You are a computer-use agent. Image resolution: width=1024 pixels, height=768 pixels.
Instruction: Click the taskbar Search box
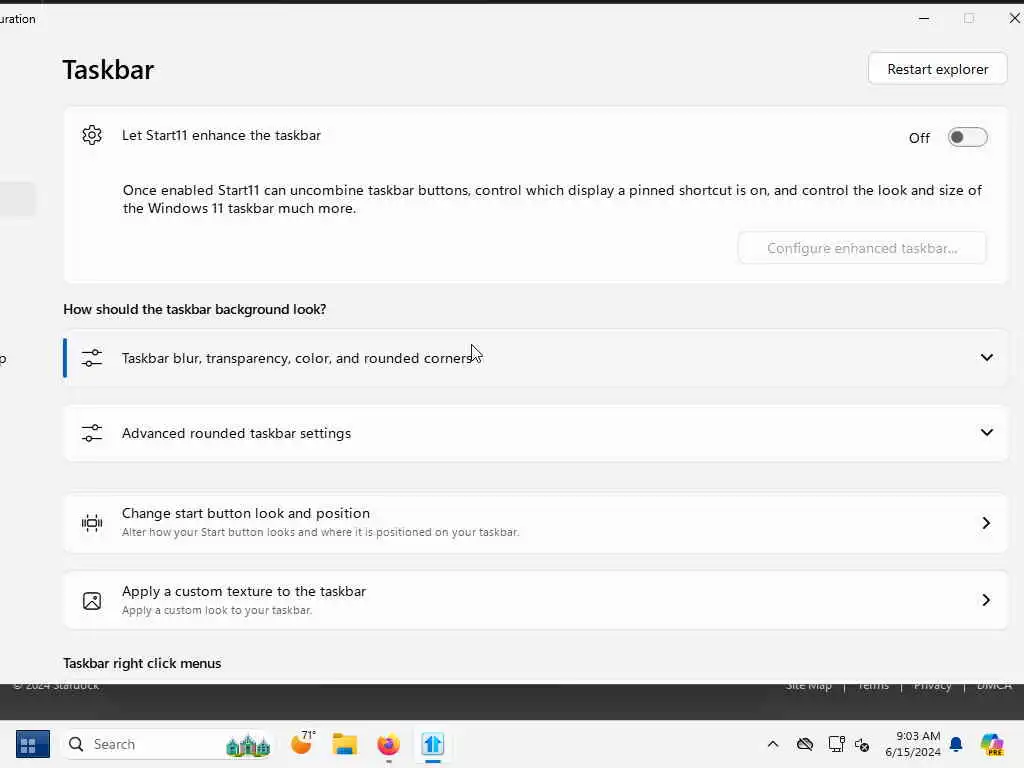pos(168,744)
